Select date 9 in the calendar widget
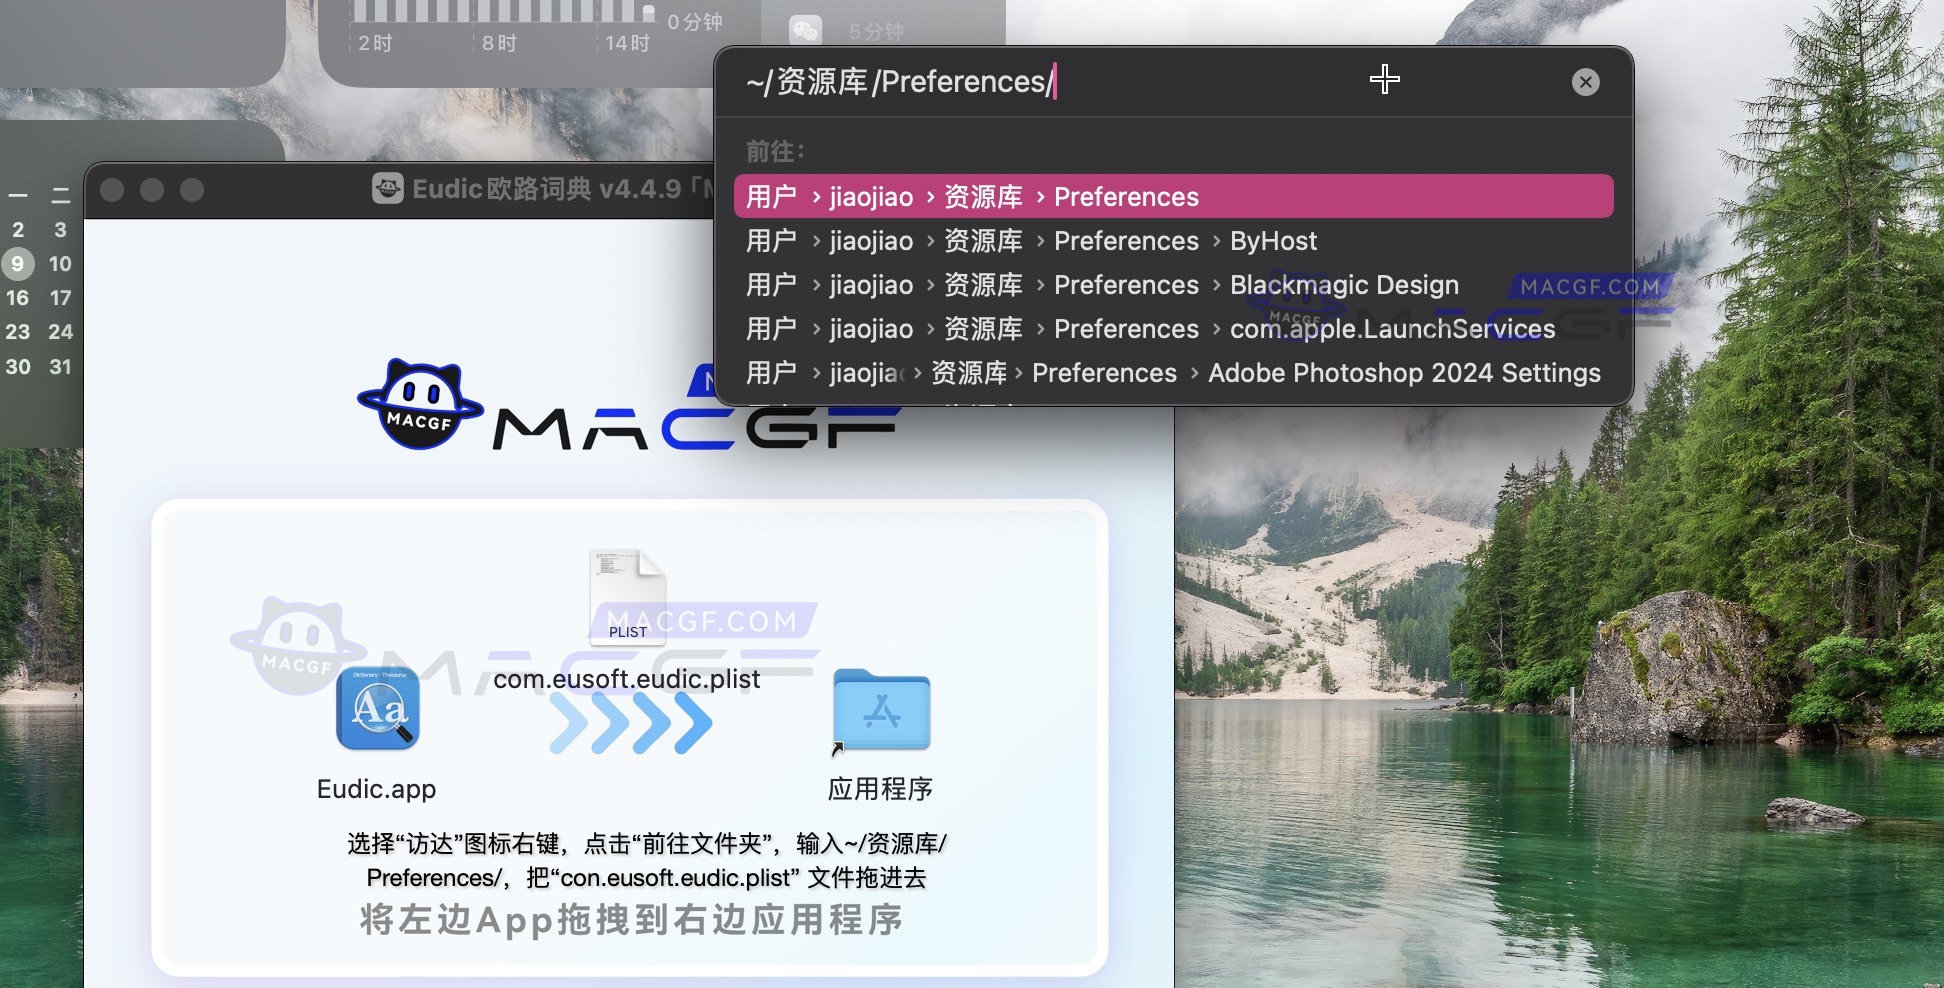The width and height of the screenshot is (1944, 988). [x=17, y=264]
